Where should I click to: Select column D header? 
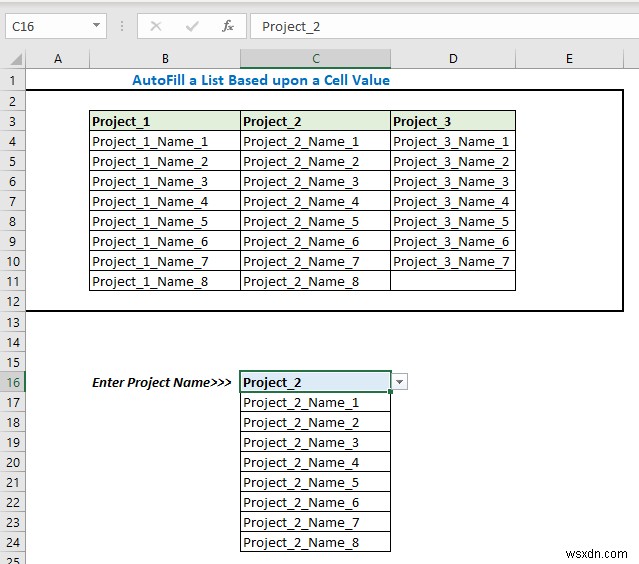453,59
